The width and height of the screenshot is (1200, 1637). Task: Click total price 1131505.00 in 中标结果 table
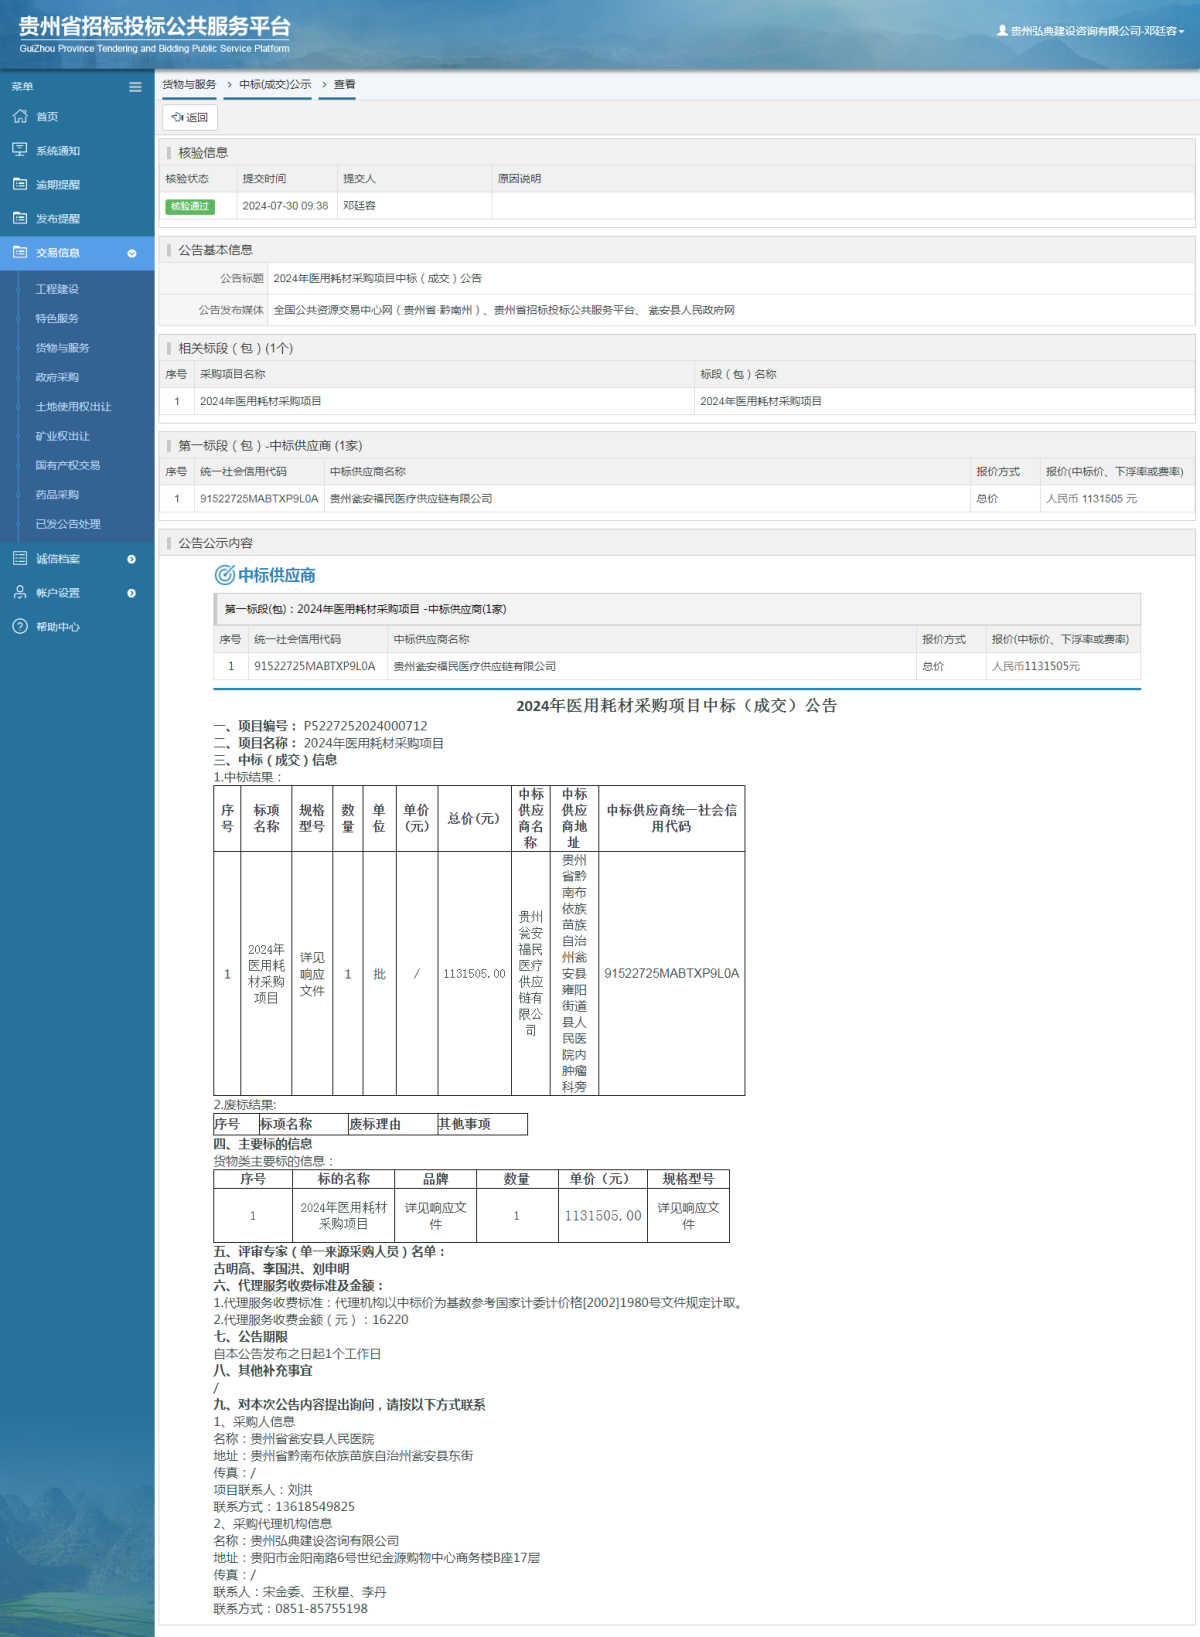(474, 974)
